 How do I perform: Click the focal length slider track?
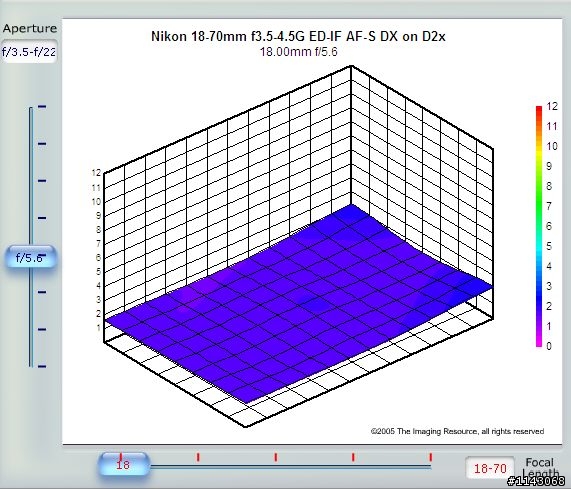291,466
